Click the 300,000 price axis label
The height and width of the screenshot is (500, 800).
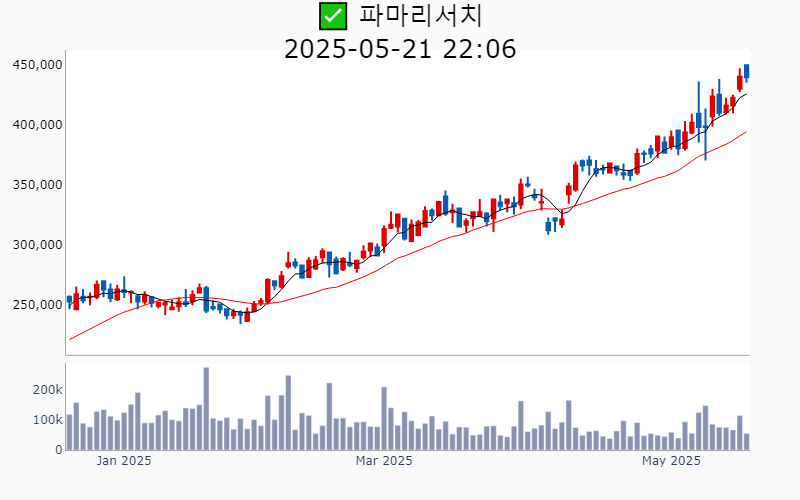click(37, 245)
